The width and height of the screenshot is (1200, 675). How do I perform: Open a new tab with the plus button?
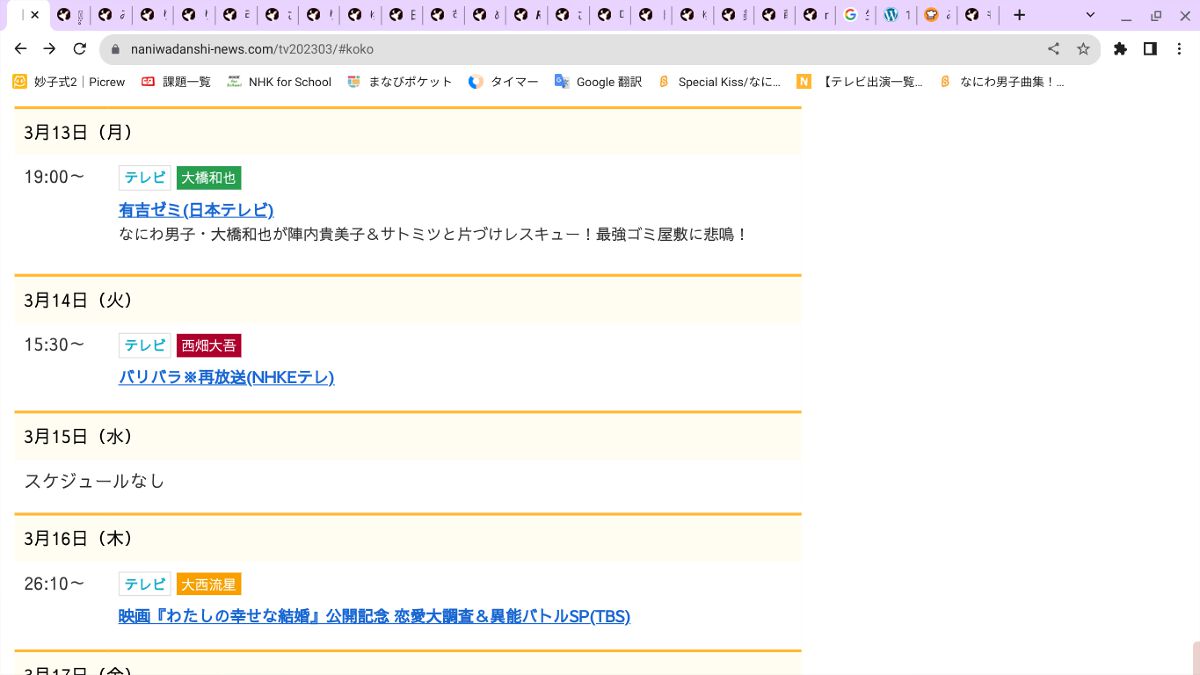(x=1019, y=15)
